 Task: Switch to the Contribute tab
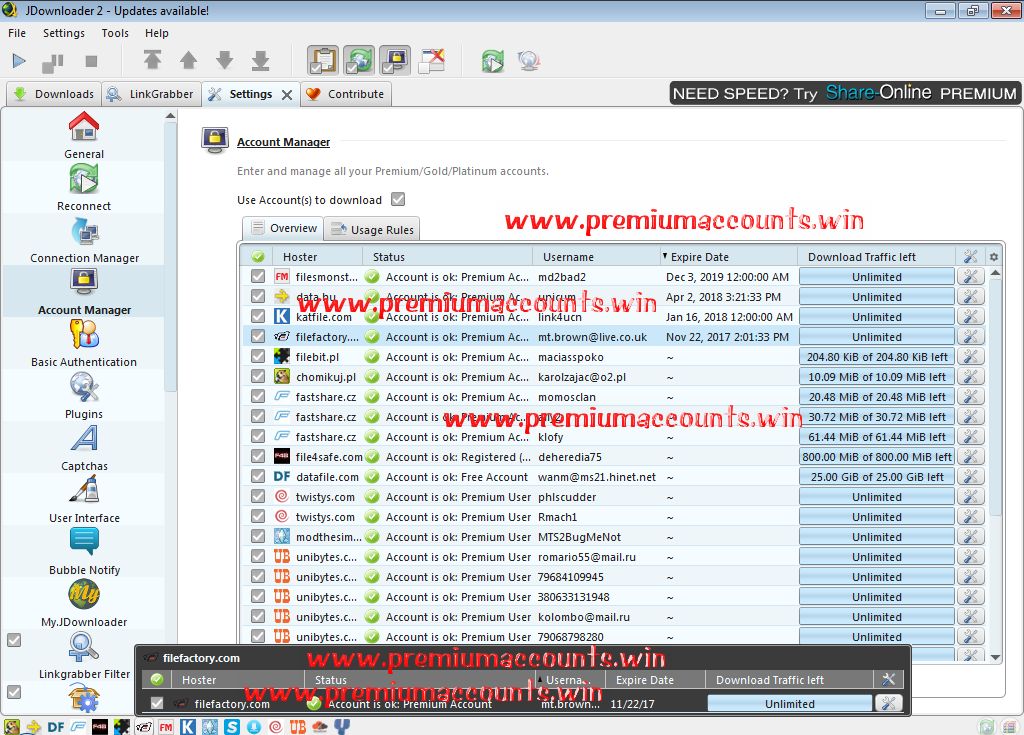345,94
